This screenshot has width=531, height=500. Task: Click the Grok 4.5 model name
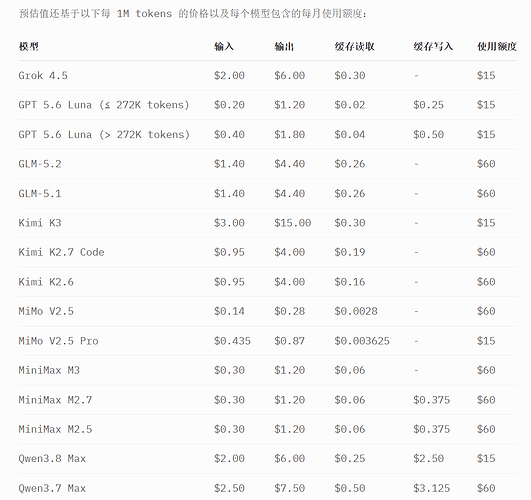click(x=43, y=75)
